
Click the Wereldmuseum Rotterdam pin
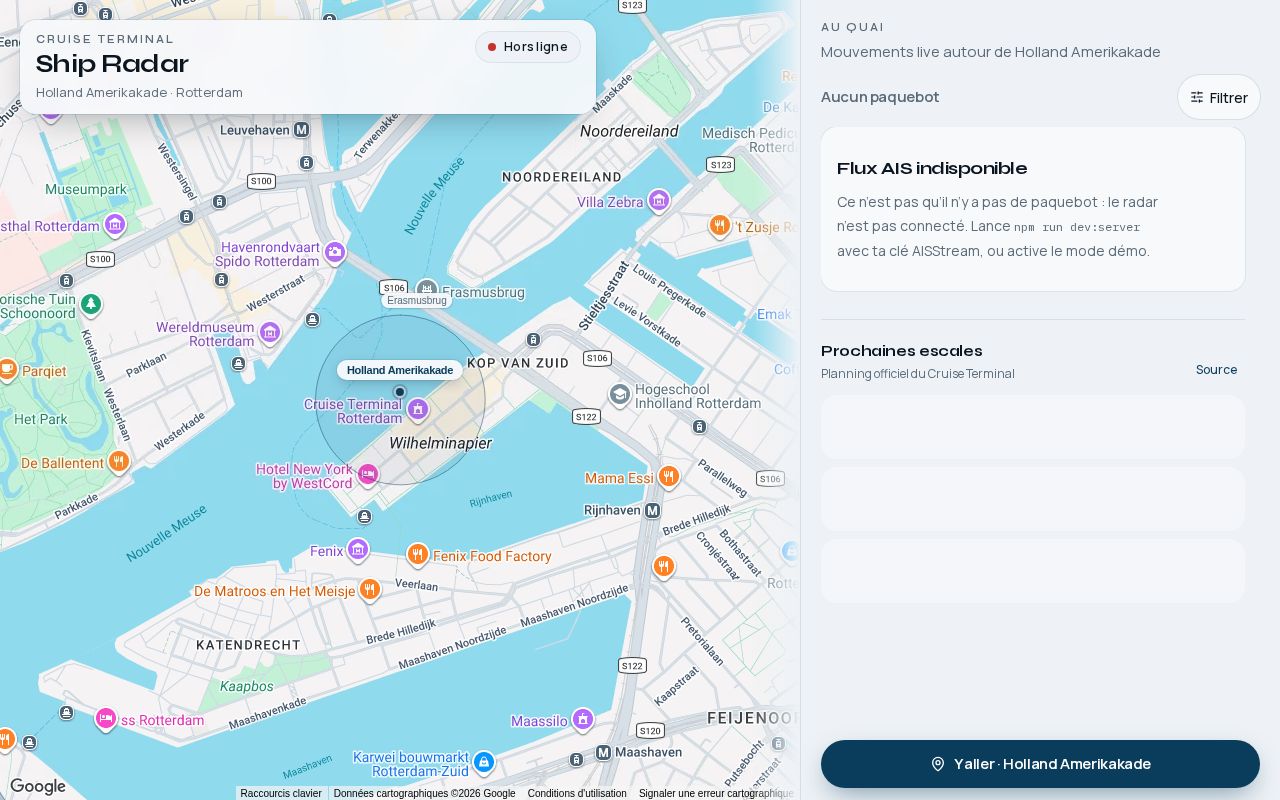269,332
